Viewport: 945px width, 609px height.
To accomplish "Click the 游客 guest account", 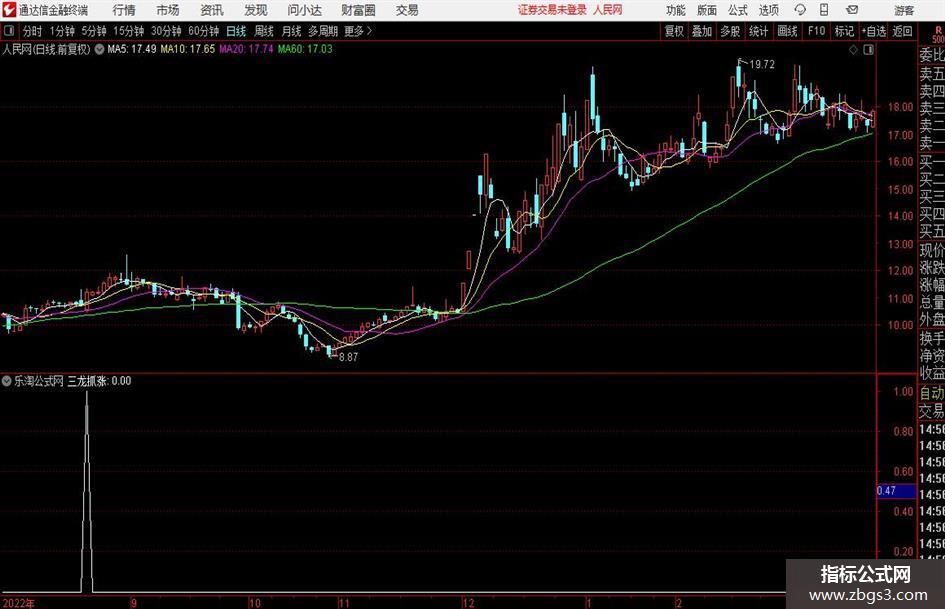I will 904,10.
